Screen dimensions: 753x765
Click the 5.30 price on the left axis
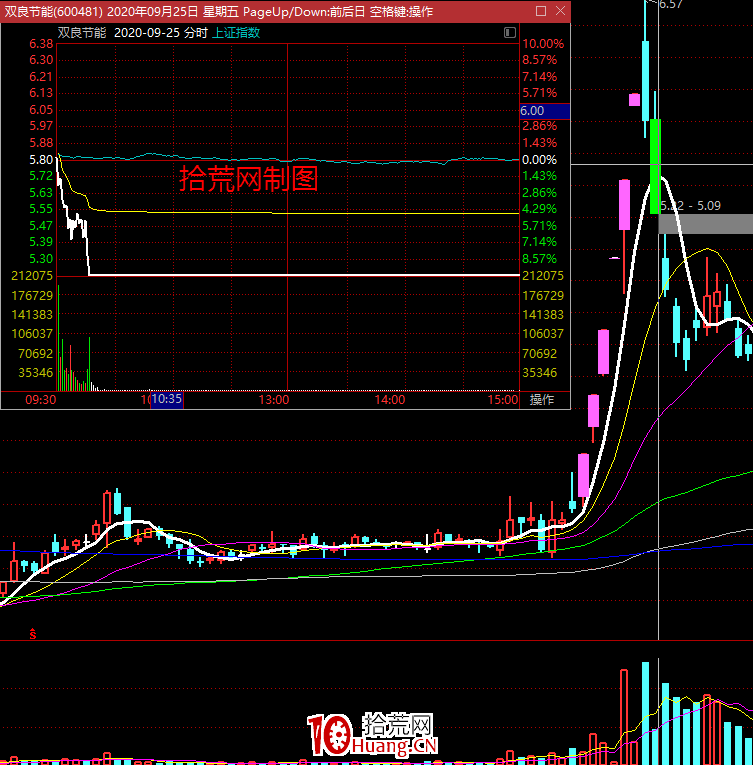[x=41, y=259]
